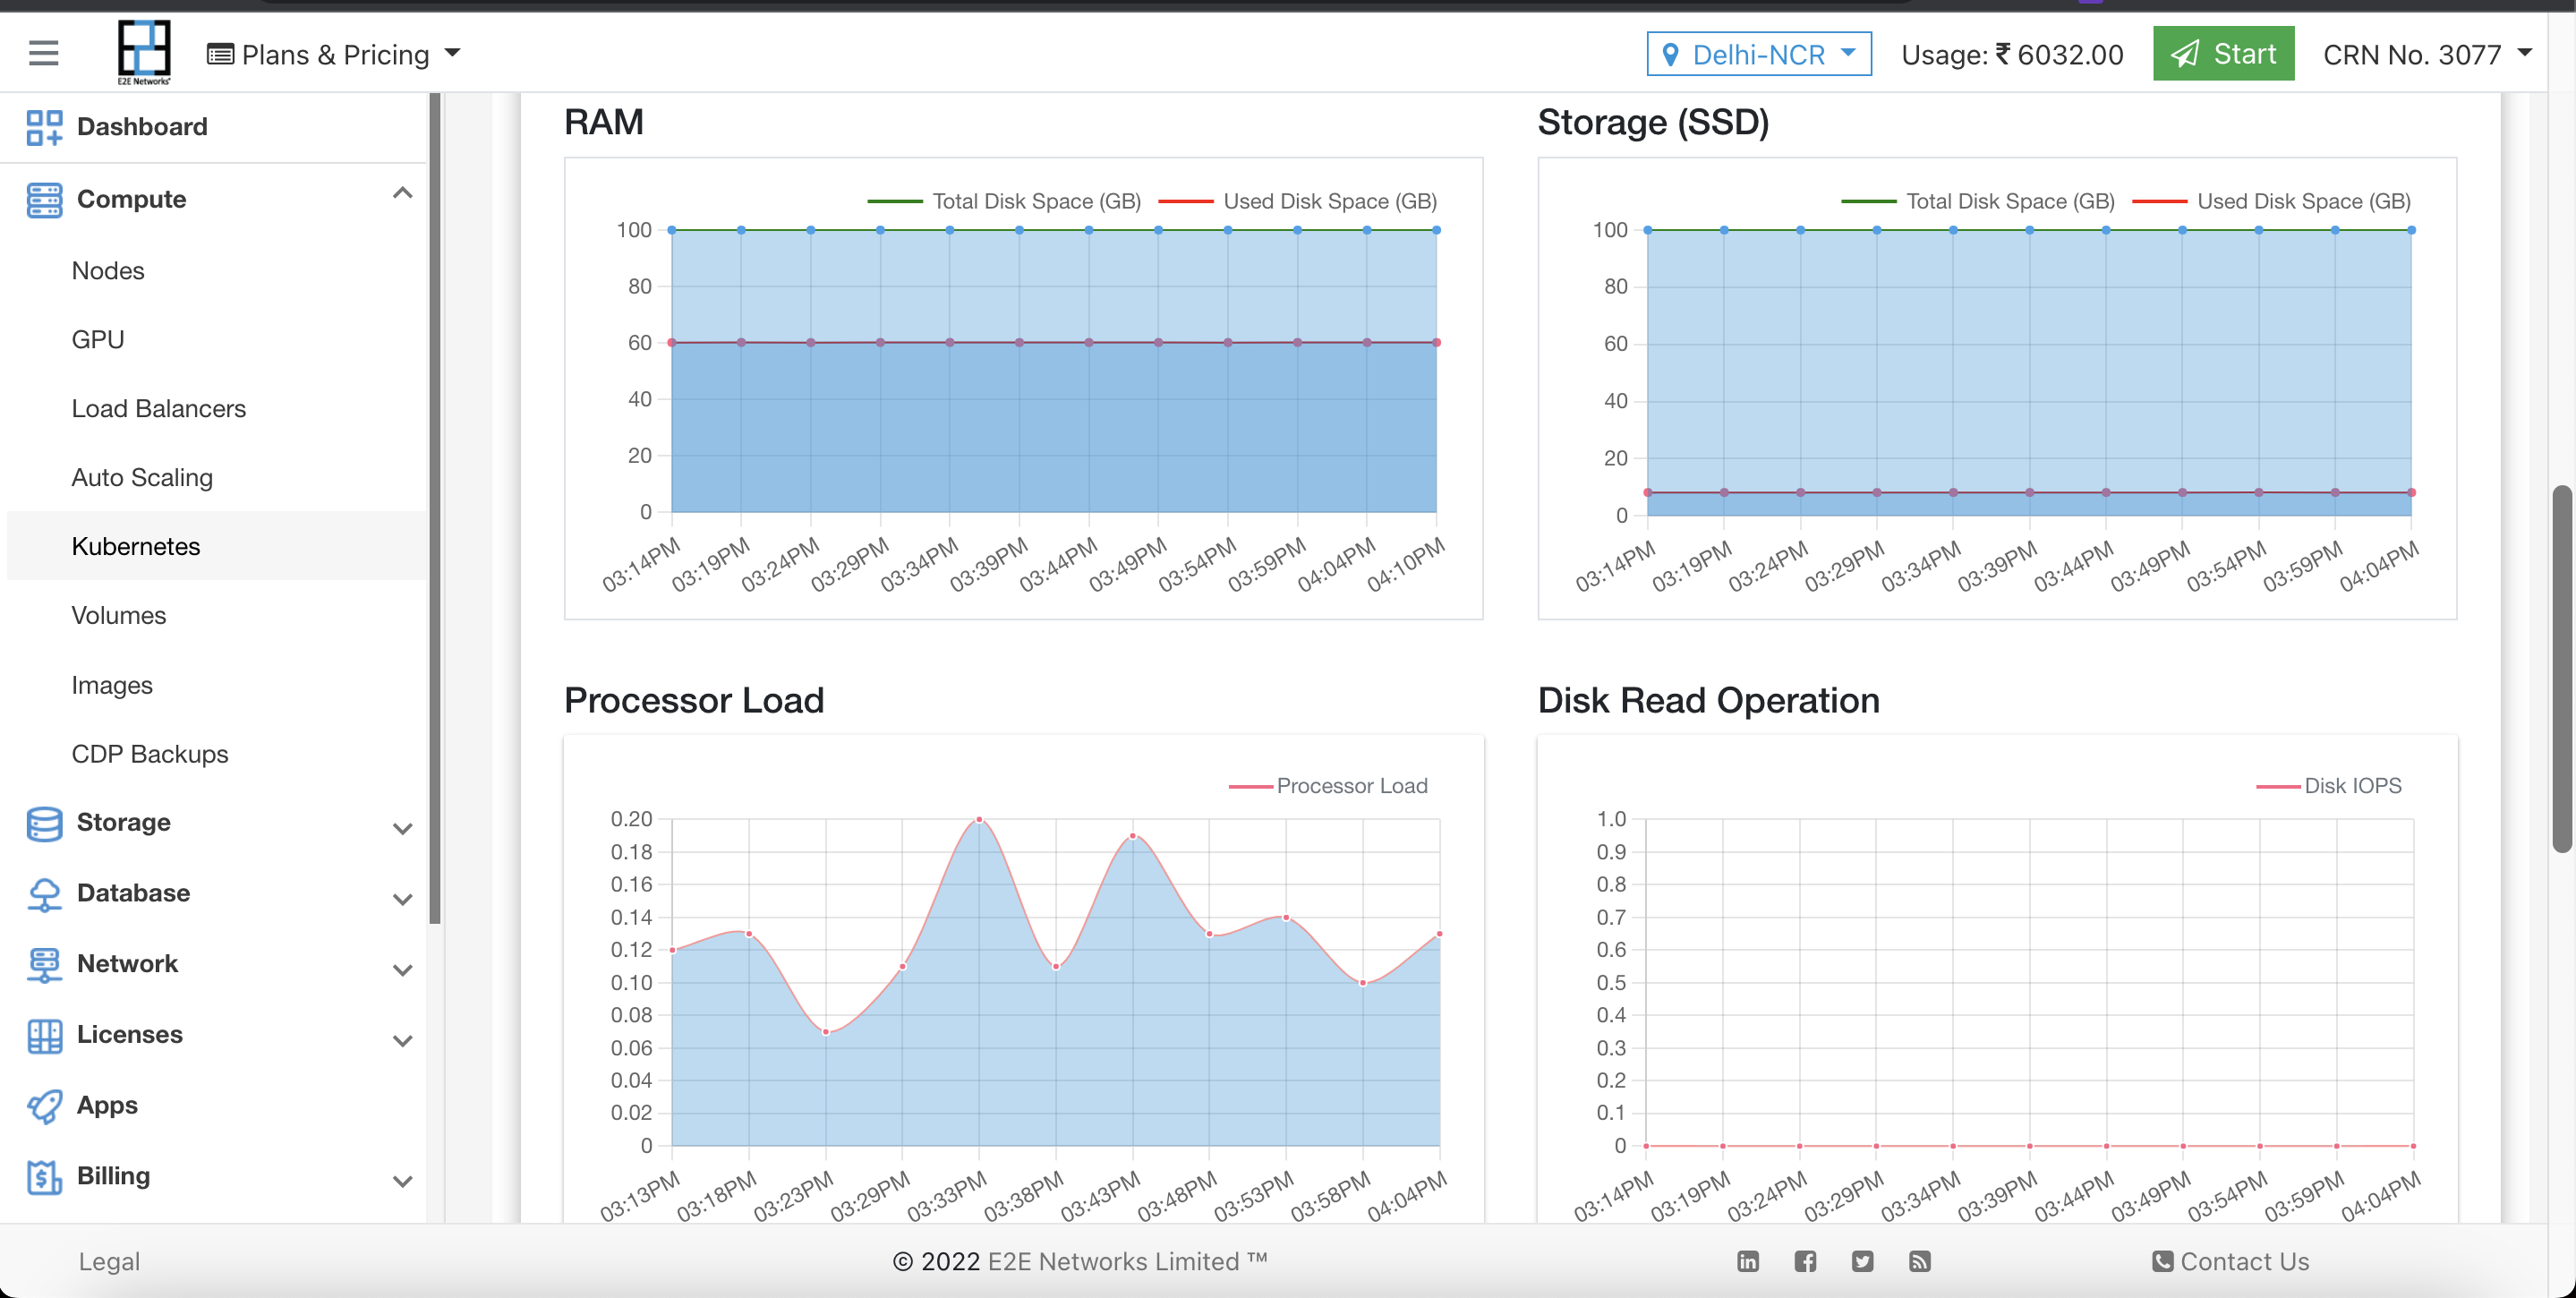Click the phone icon beside Contact Us
This screenshot has width=2576, height=1298.
[x=2162, y=1262]
